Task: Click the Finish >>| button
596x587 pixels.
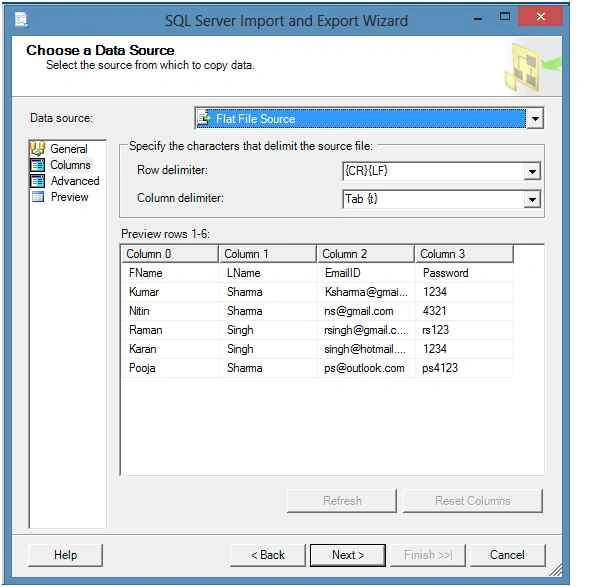Action: coord(428,555)
